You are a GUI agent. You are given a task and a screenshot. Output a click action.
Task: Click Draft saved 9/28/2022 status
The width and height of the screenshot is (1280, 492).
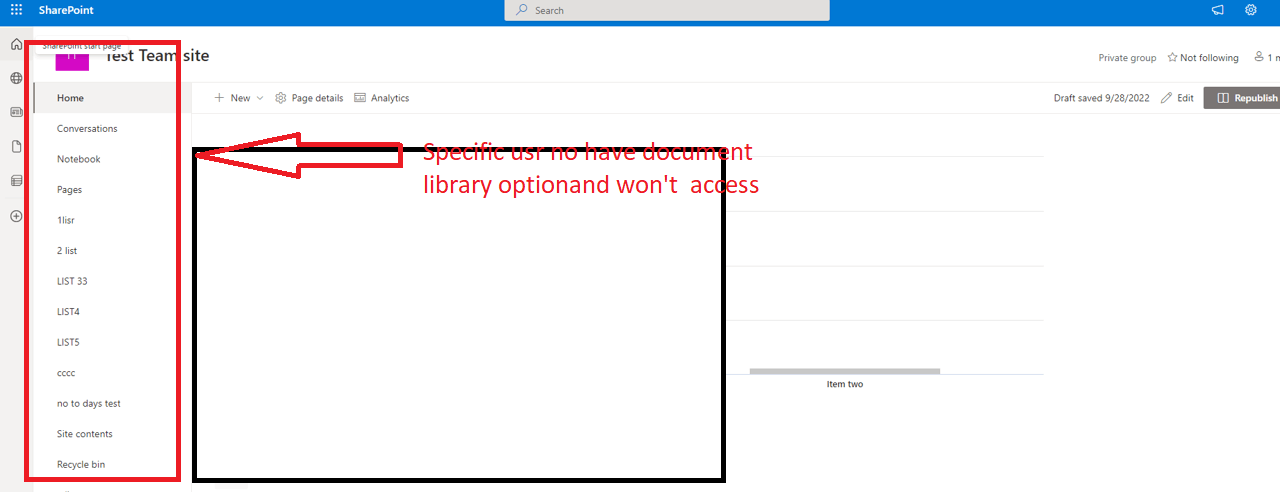coord(1102,98)
